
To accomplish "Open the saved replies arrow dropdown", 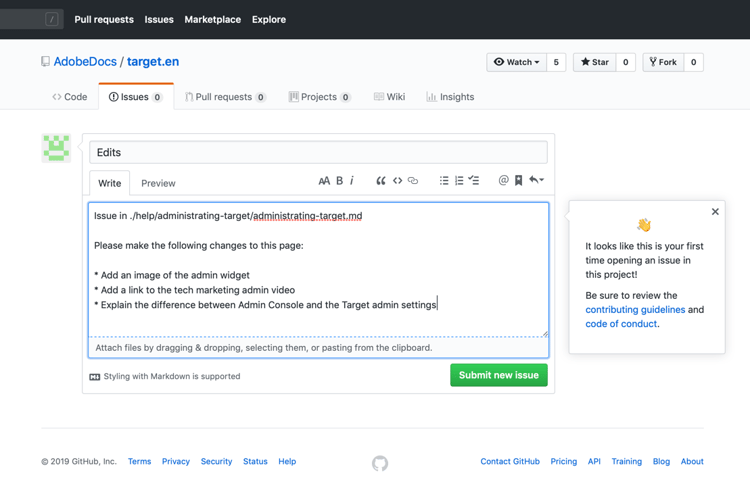I will [536, 180].
